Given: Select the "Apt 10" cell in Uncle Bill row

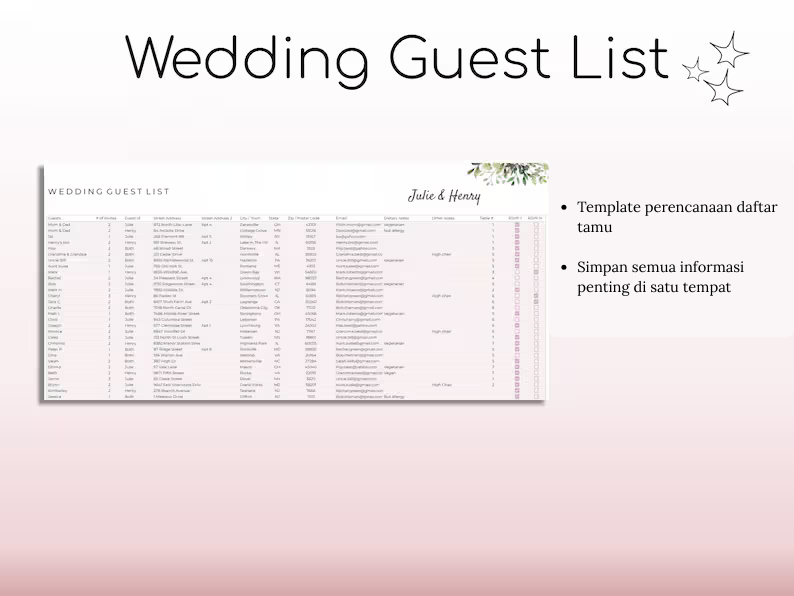Looking at the screenshot, I should coord(207,260).
